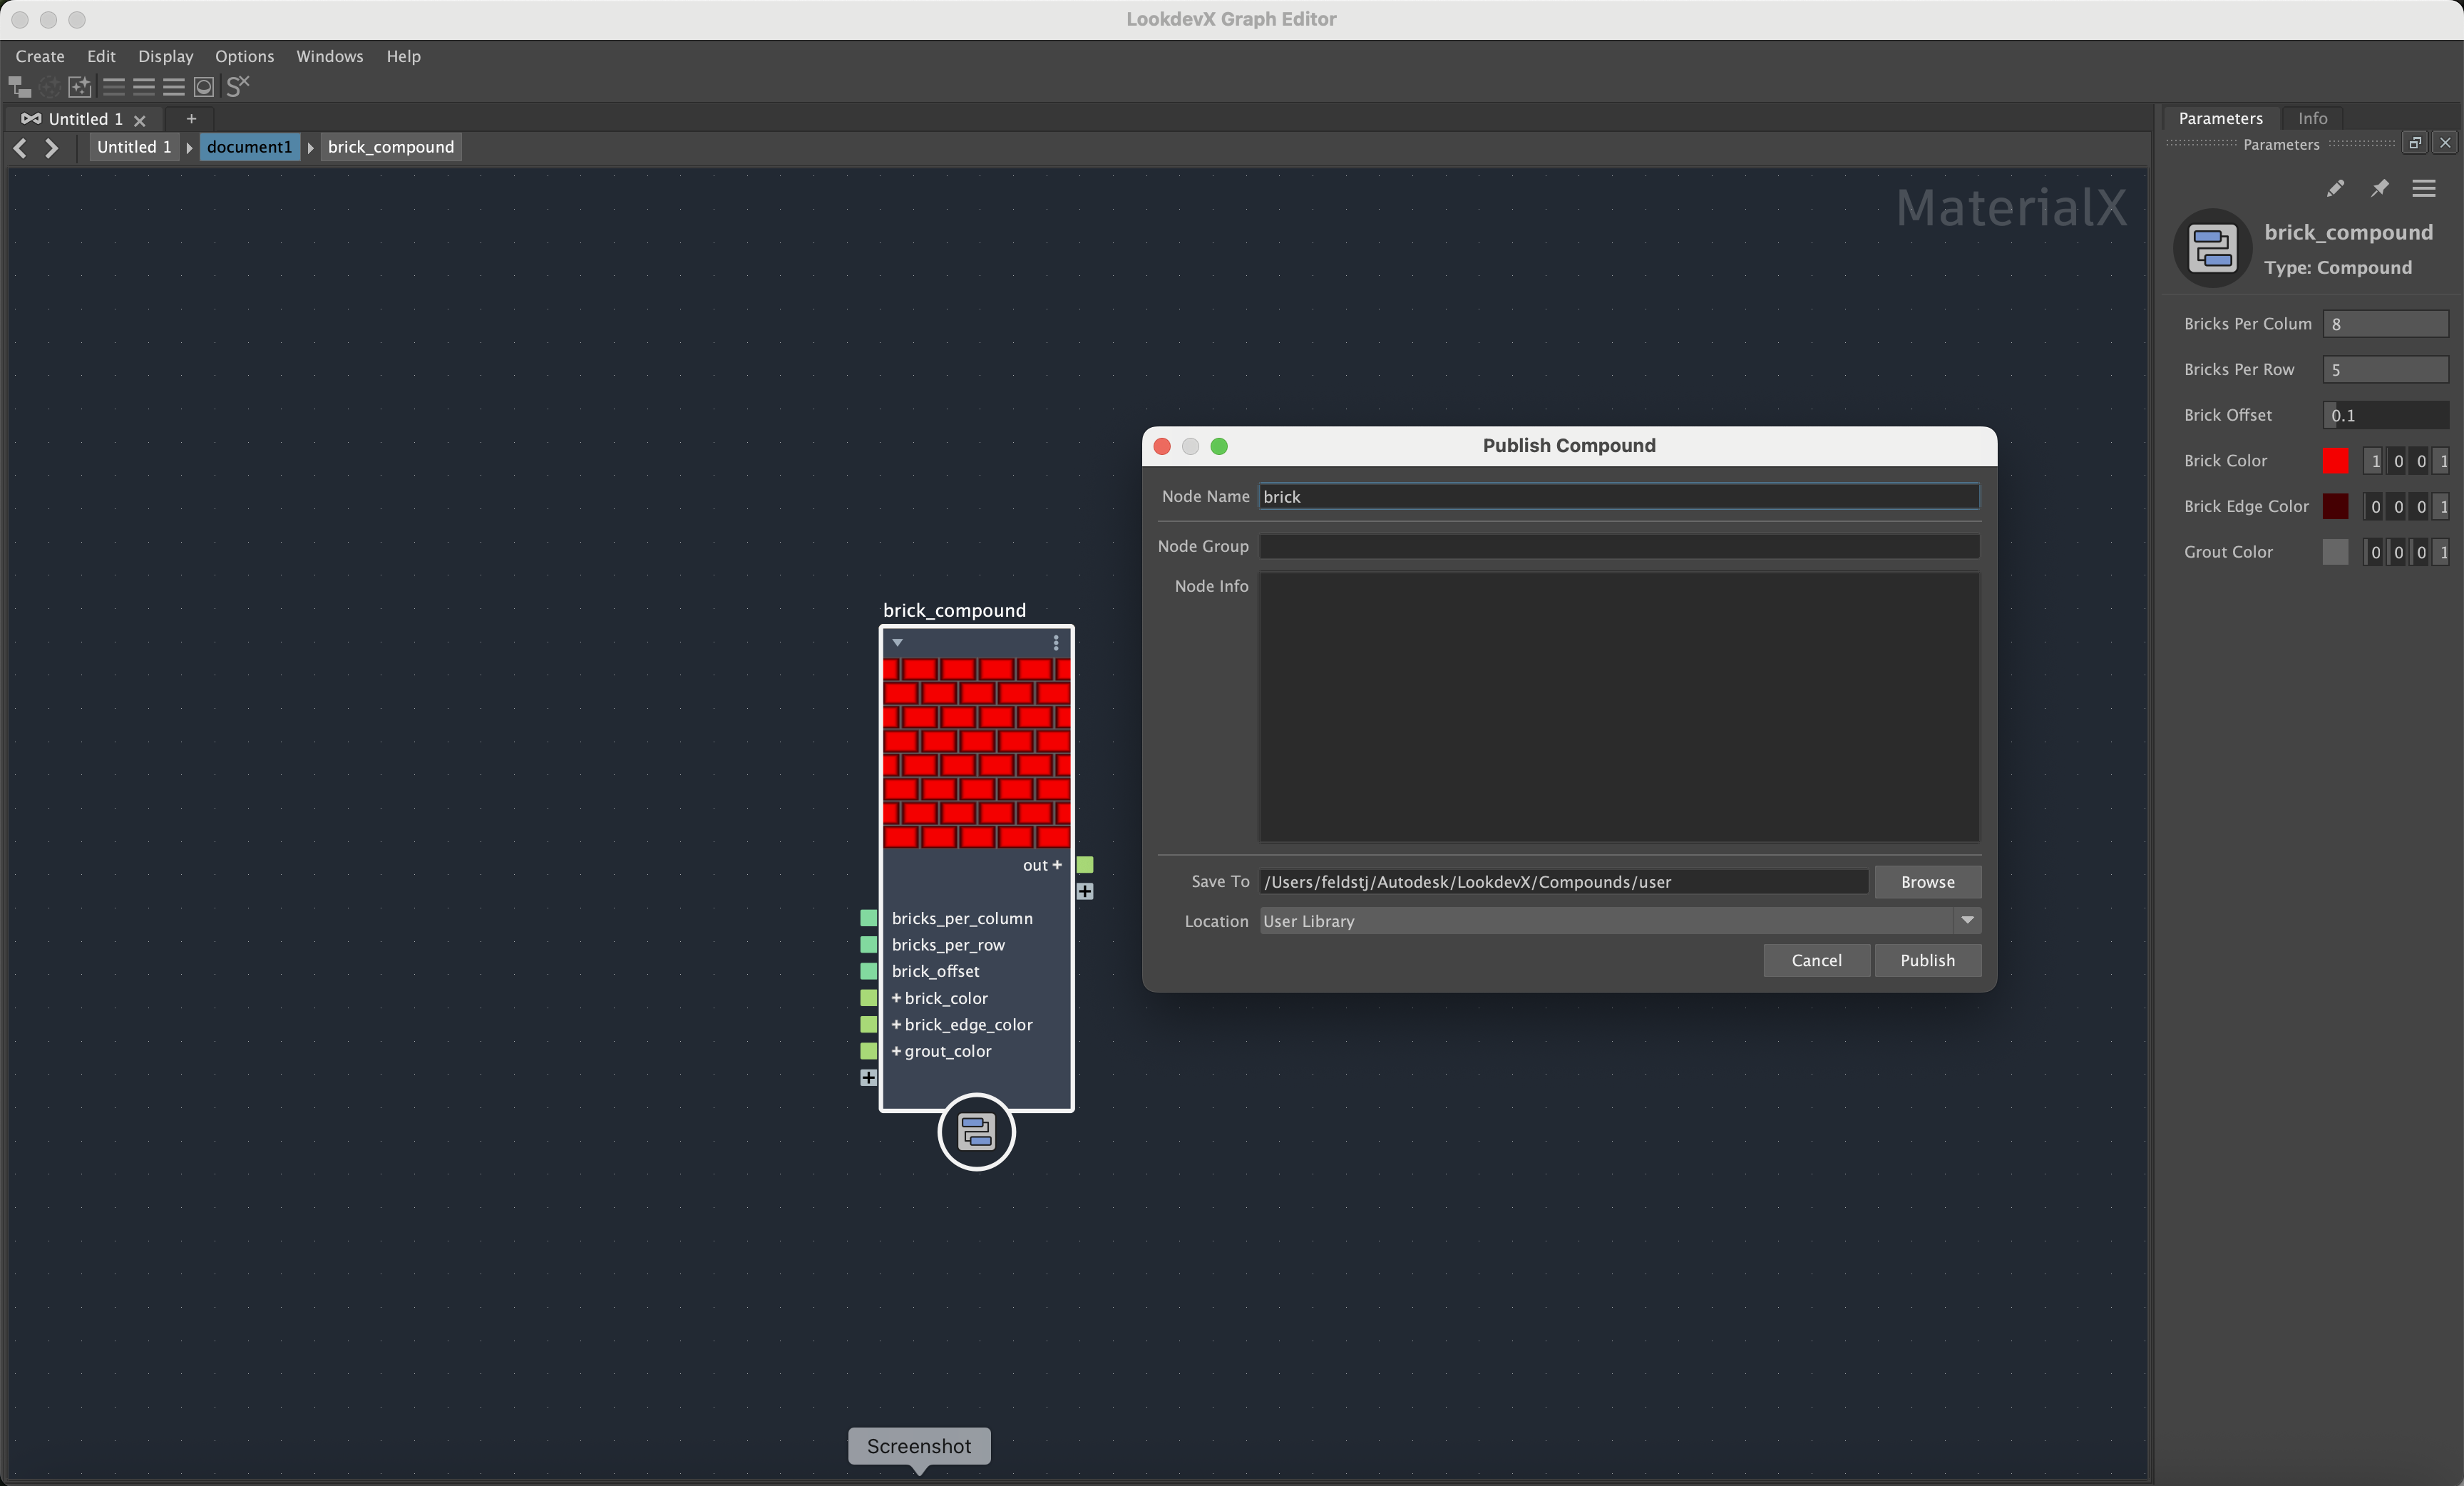Open the Create menu
This screenshot has width=2464, height=1486.
40,56
